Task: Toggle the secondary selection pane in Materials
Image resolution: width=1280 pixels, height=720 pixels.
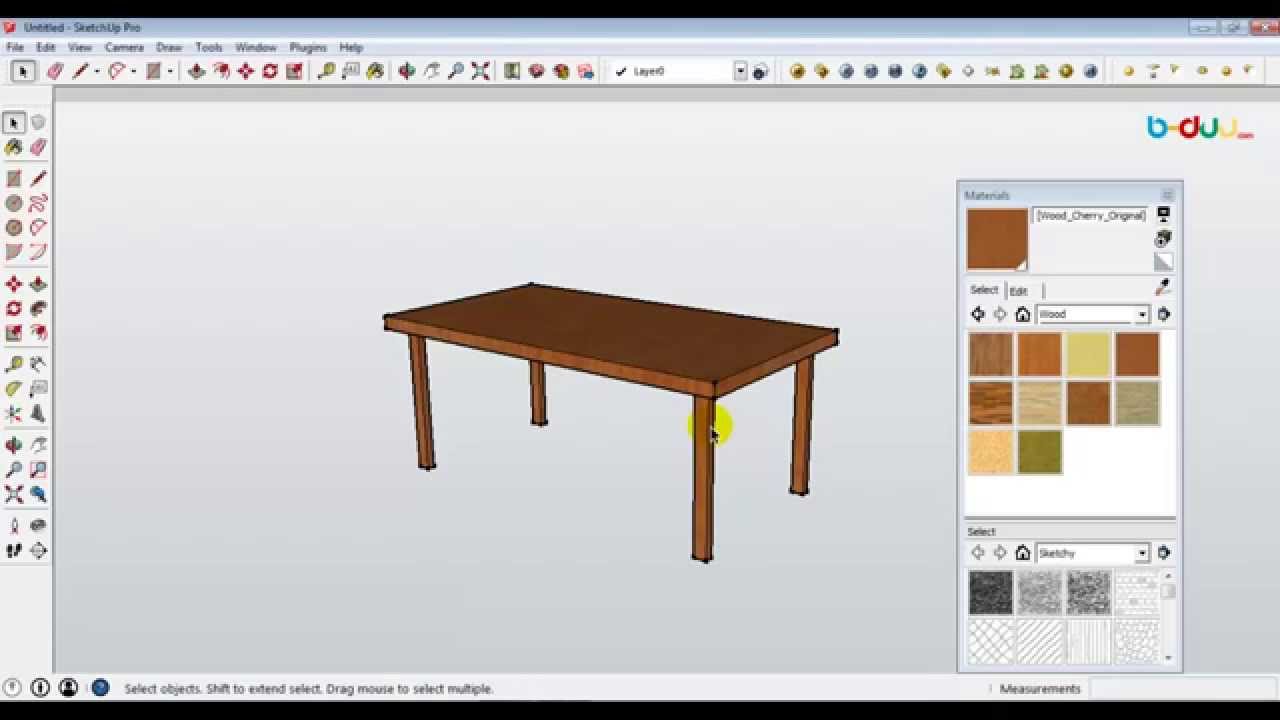Action: (x=1163, y=214)
